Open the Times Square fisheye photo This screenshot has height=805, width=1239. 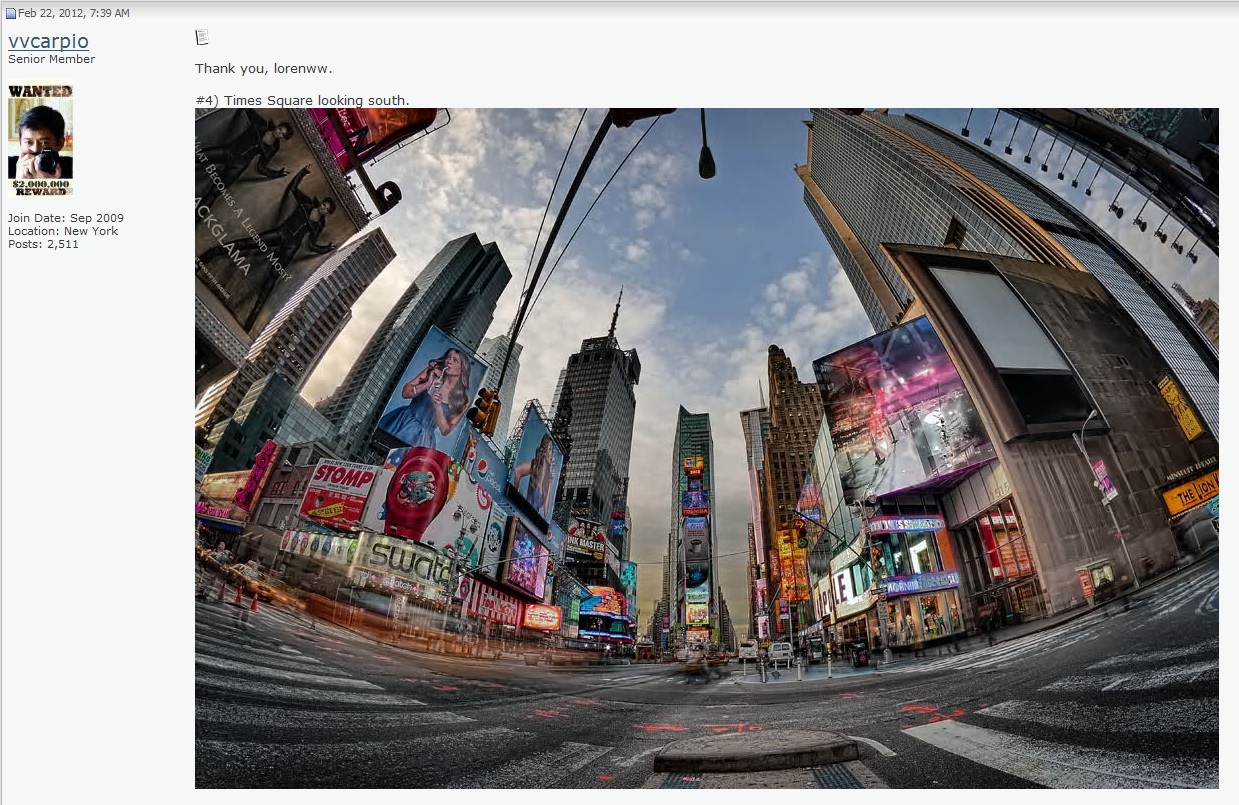pos(707,448)
